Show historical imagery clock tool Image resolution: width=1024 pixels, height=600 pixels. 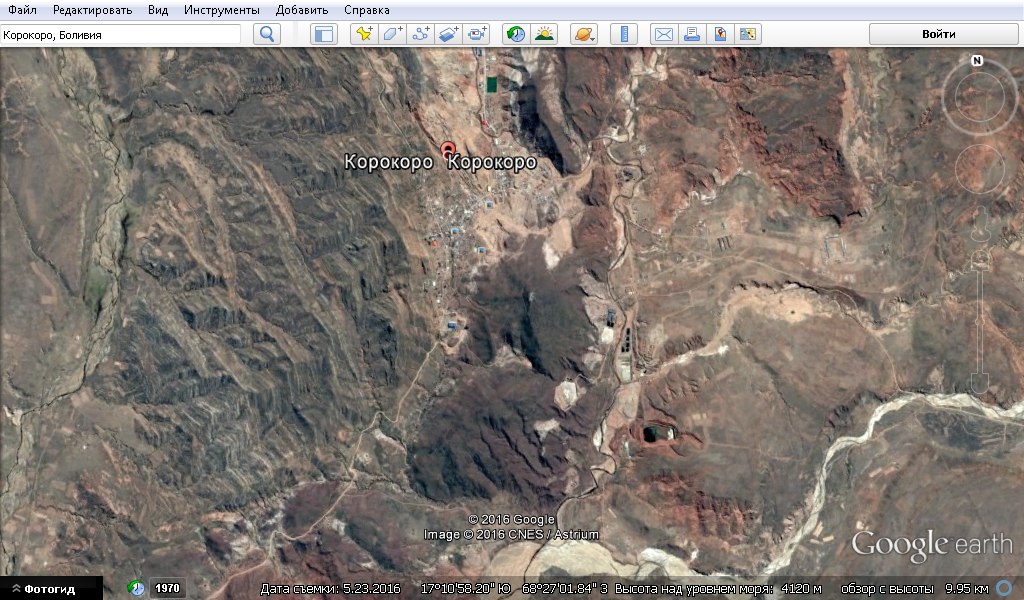tap(516, 34)
